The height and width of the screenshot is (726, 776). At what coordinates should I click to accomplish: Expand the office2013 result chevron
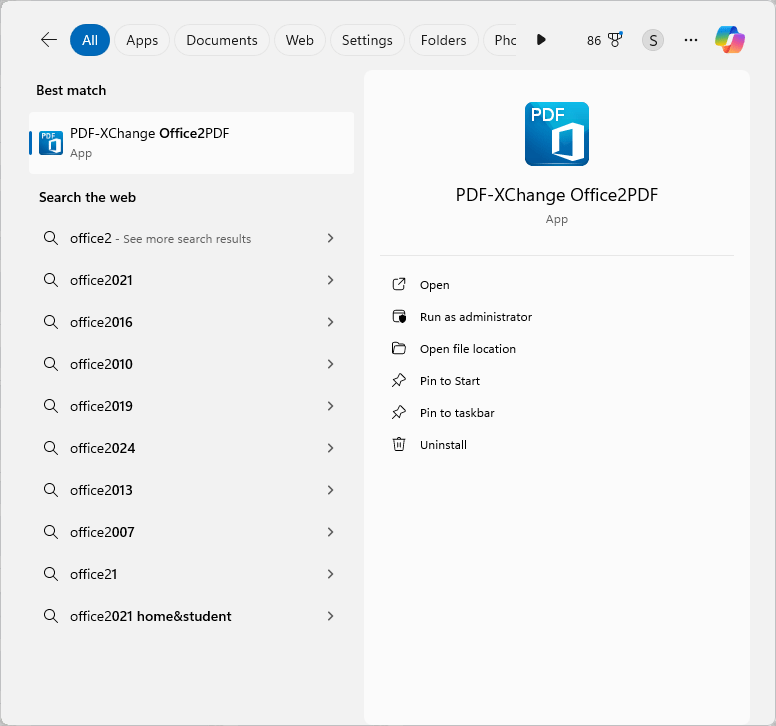click(331, 490)
